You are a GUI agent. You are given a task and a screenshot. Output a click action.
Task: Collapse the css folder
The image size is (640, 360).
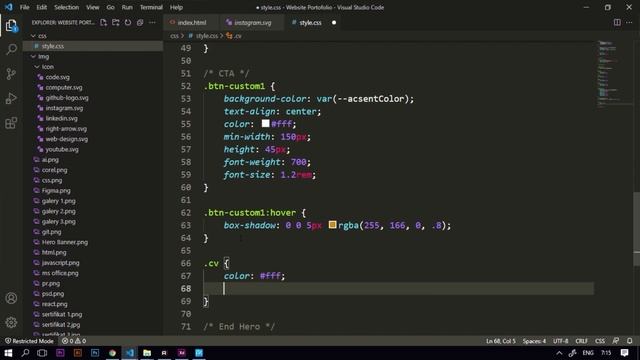click(x=33, y=36)
